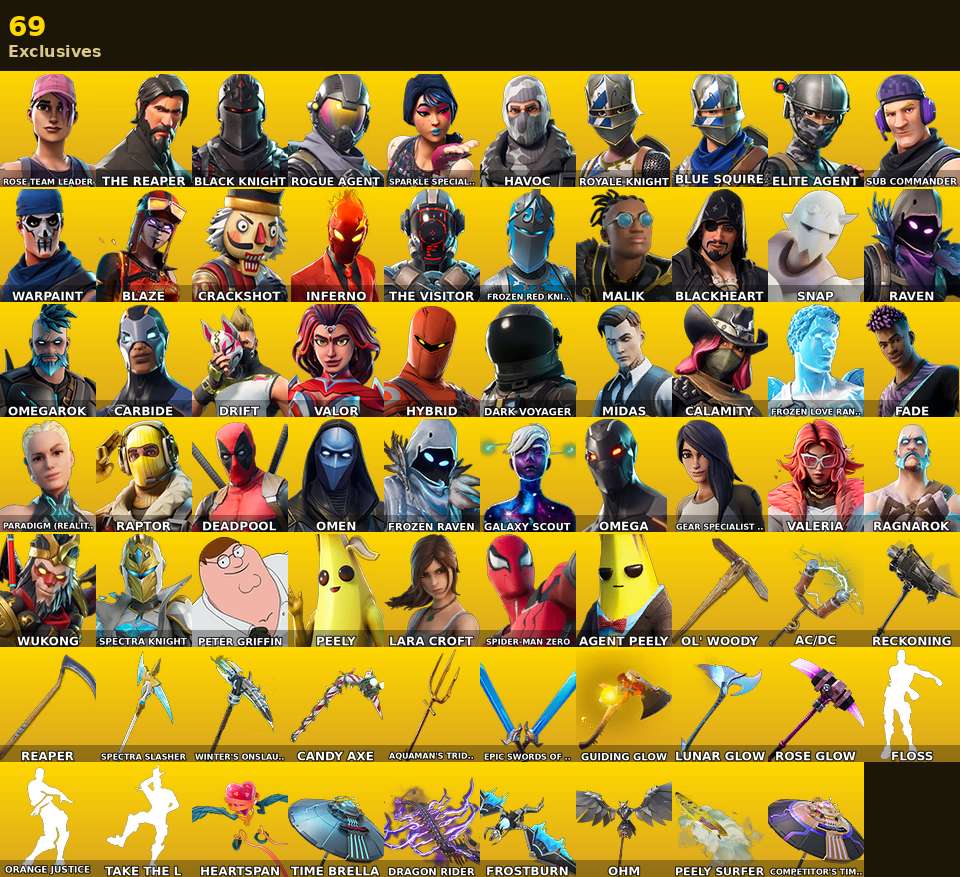
Task: Select the Wukong skin tile
Action: click(48, 590)
